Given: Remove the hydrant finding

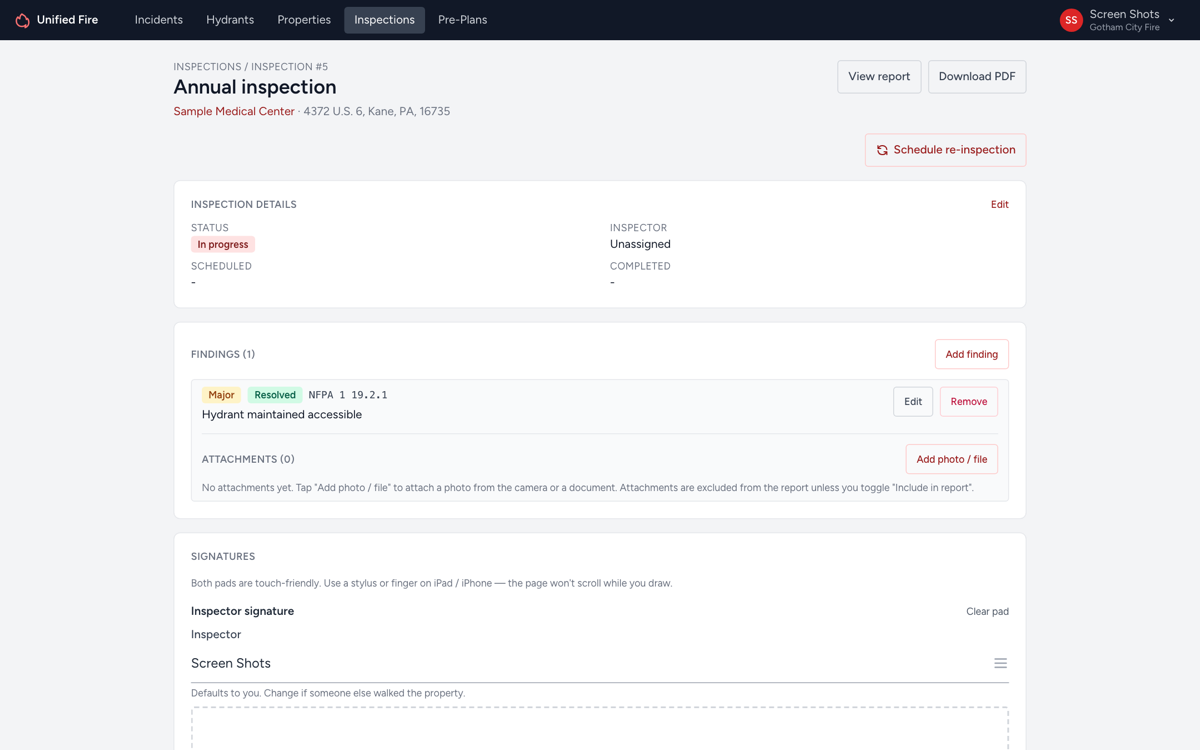Looking at the screenshot, I should (x=968, y=401).
